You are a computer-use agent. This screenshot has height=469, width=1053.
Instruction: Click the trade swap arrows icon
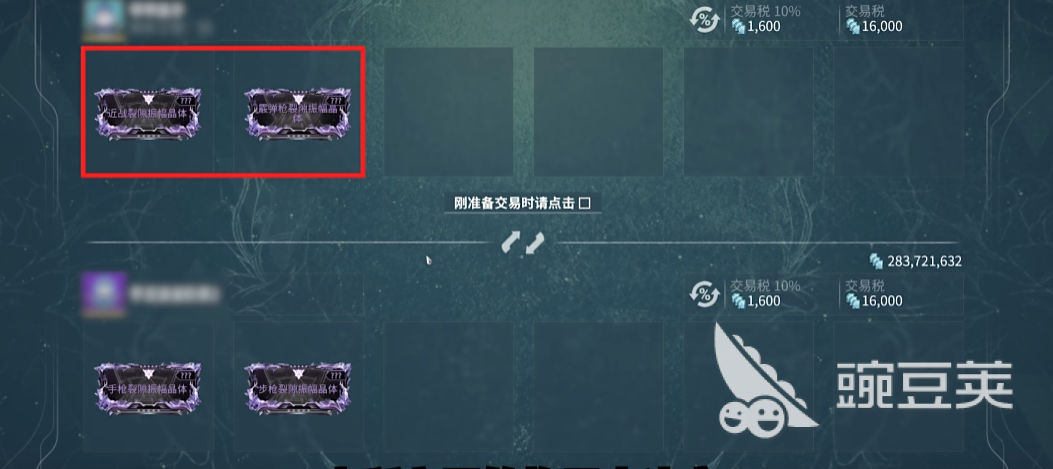coord(522,243)
